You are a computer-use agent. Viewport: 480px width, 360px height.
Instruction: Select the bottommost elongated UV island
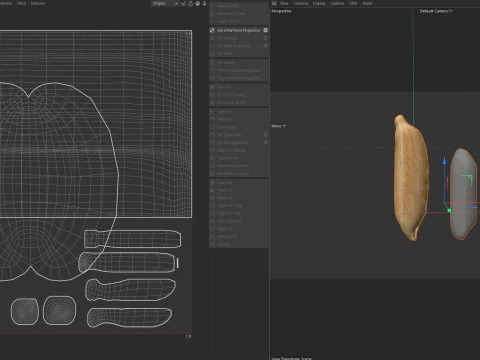[x=129, y=317]
